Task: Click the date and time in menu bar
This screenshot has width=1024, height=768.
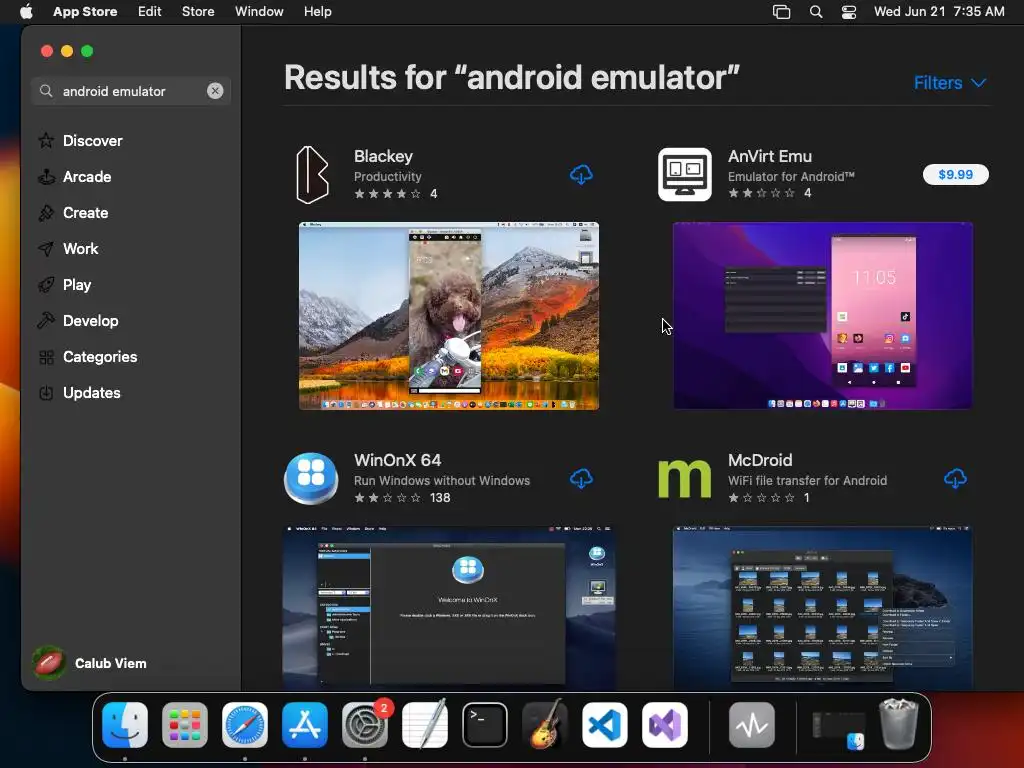Action: 939,11
